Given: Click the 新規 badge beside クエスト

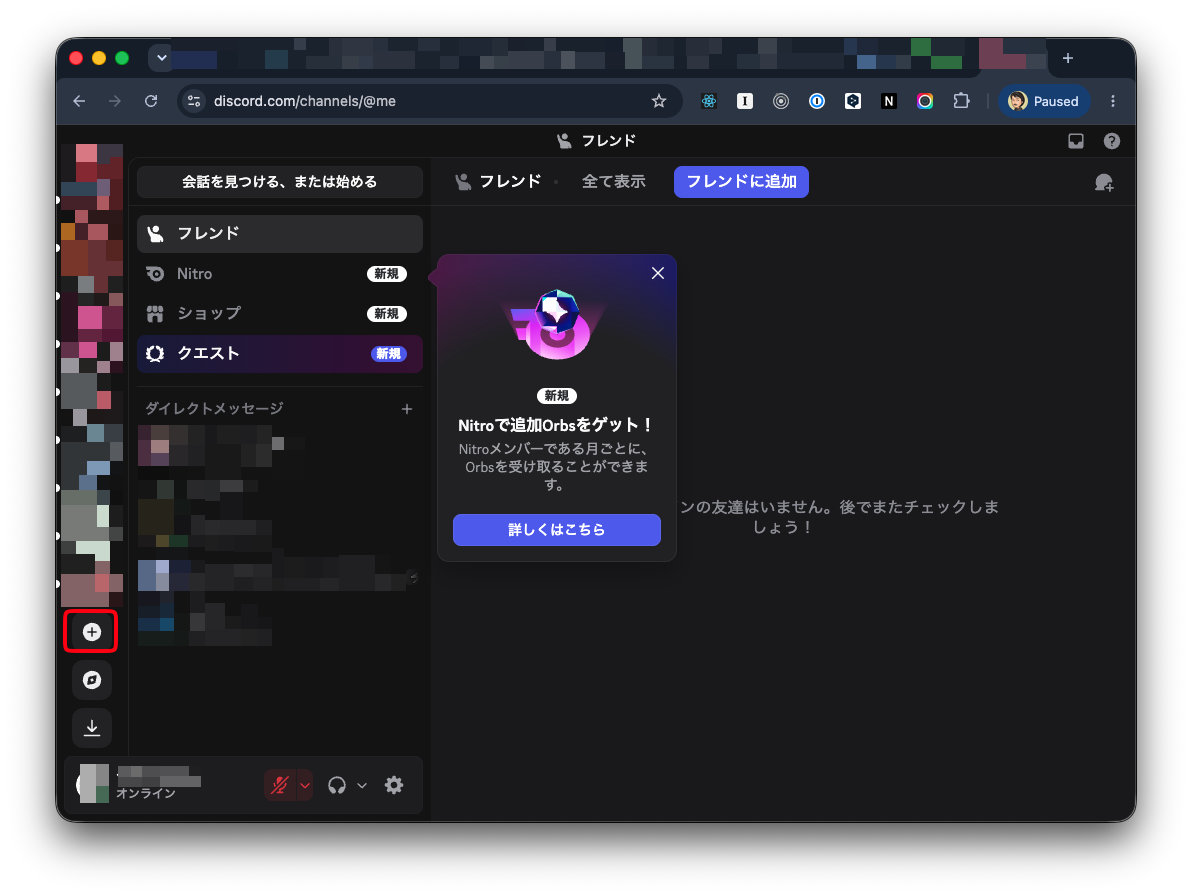Looking at the screenshot, I should click(x=388, y=353).
